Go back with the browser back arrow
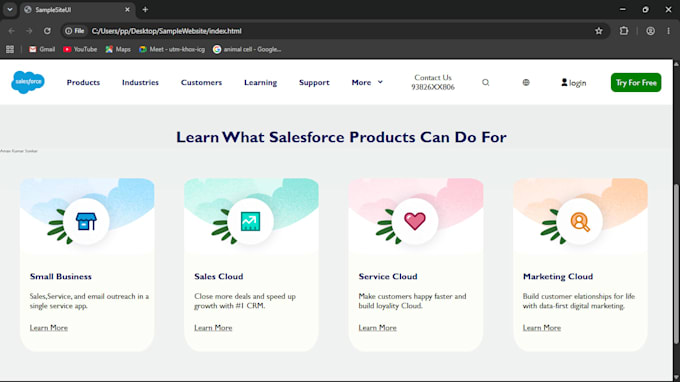 [12, 31]
